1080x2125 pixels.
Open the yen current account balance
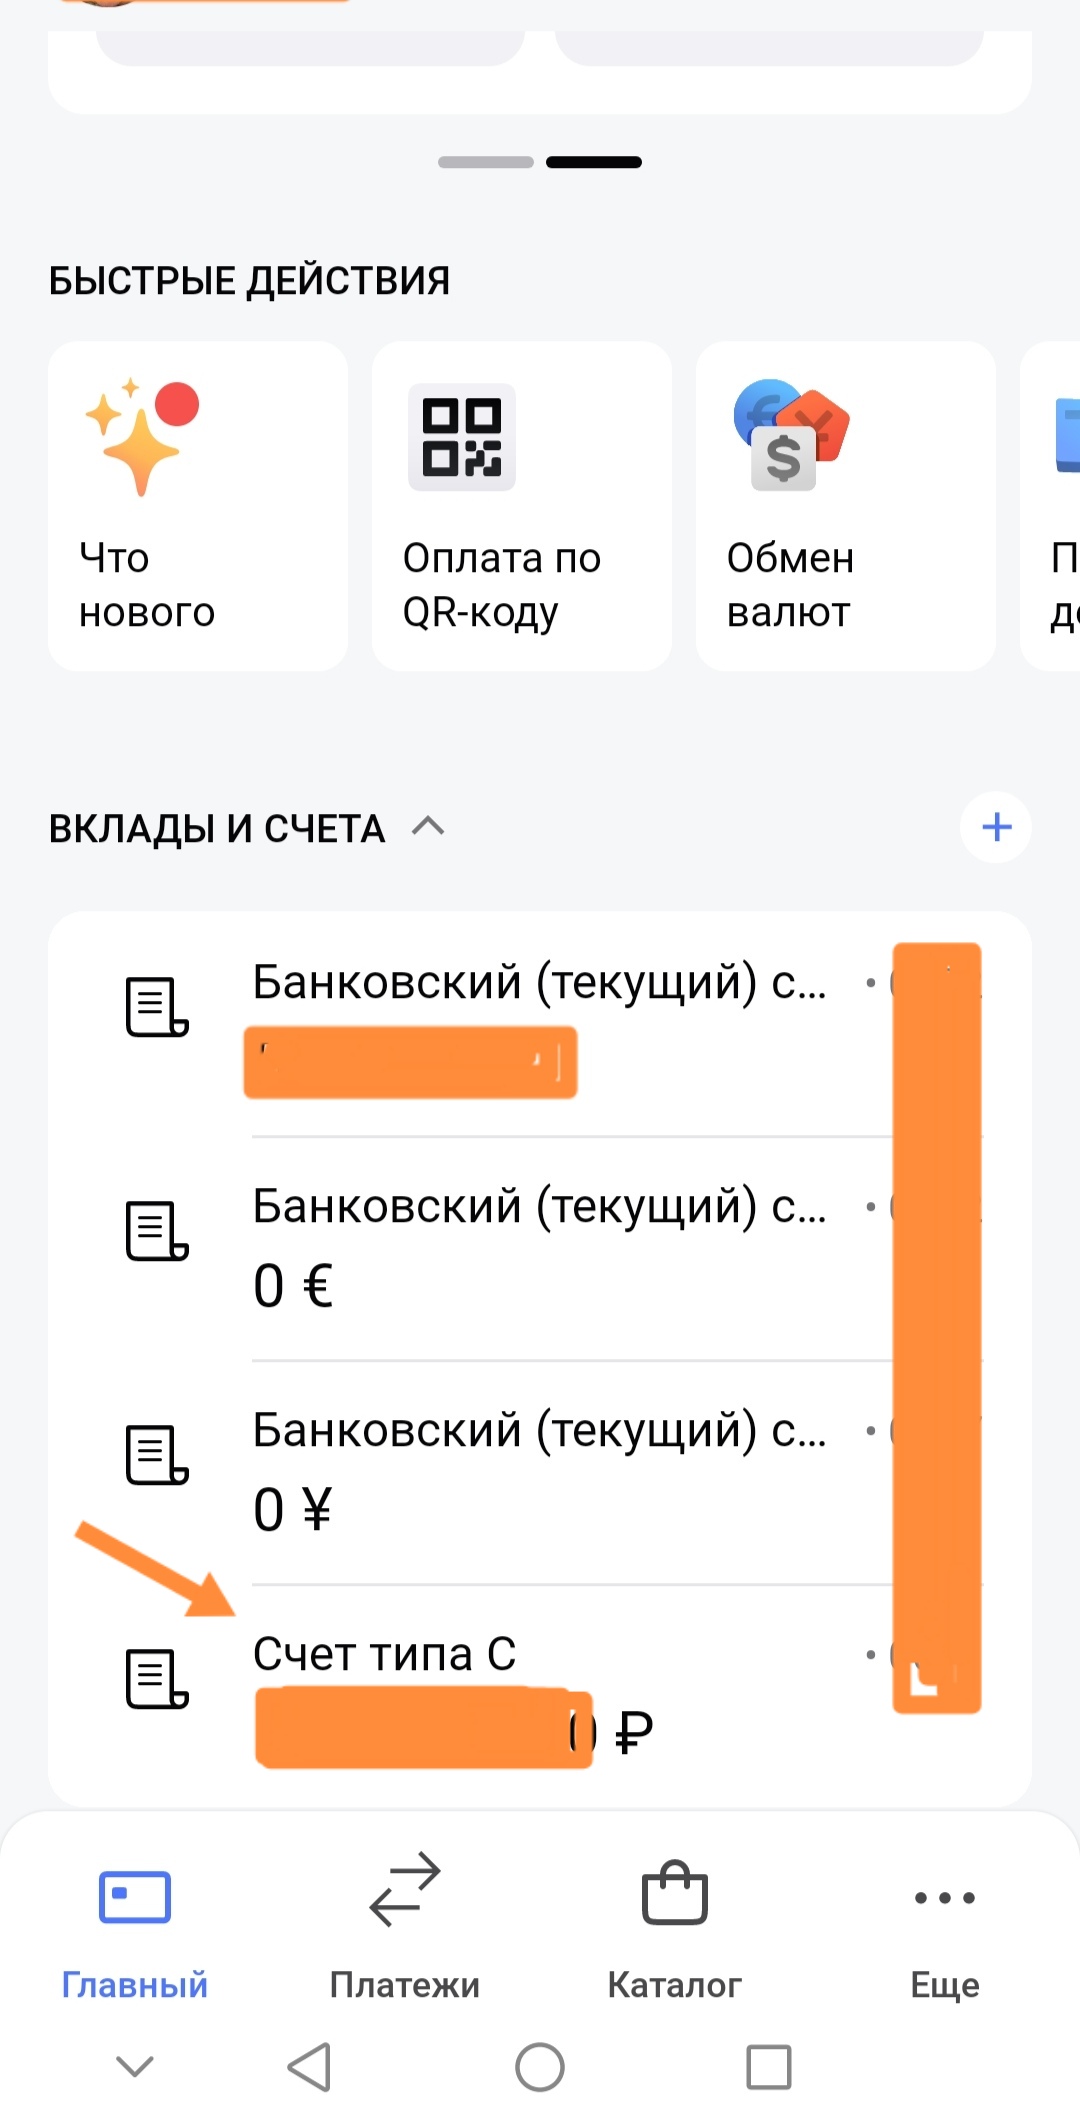[292, 1509]
